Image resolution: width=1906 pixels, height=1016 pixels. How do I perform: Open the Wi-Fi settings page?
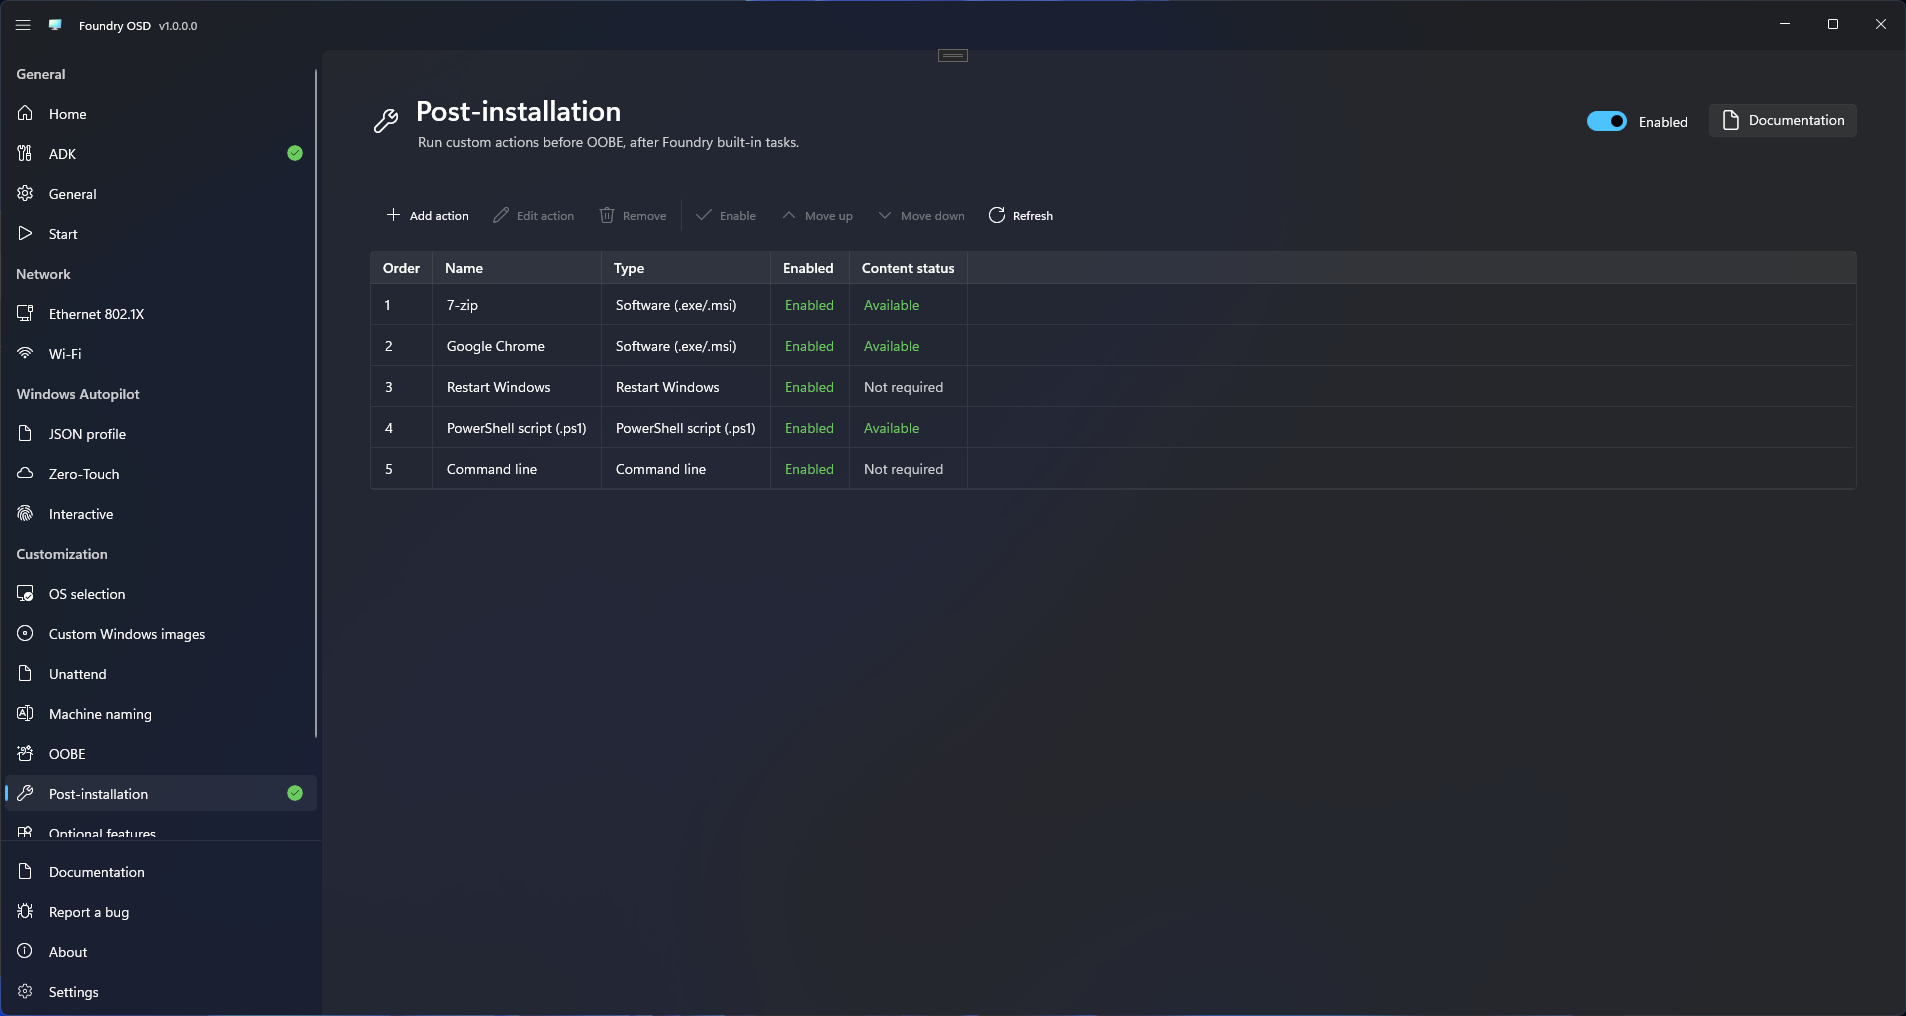pyautogui.click(x=160, y=354)
